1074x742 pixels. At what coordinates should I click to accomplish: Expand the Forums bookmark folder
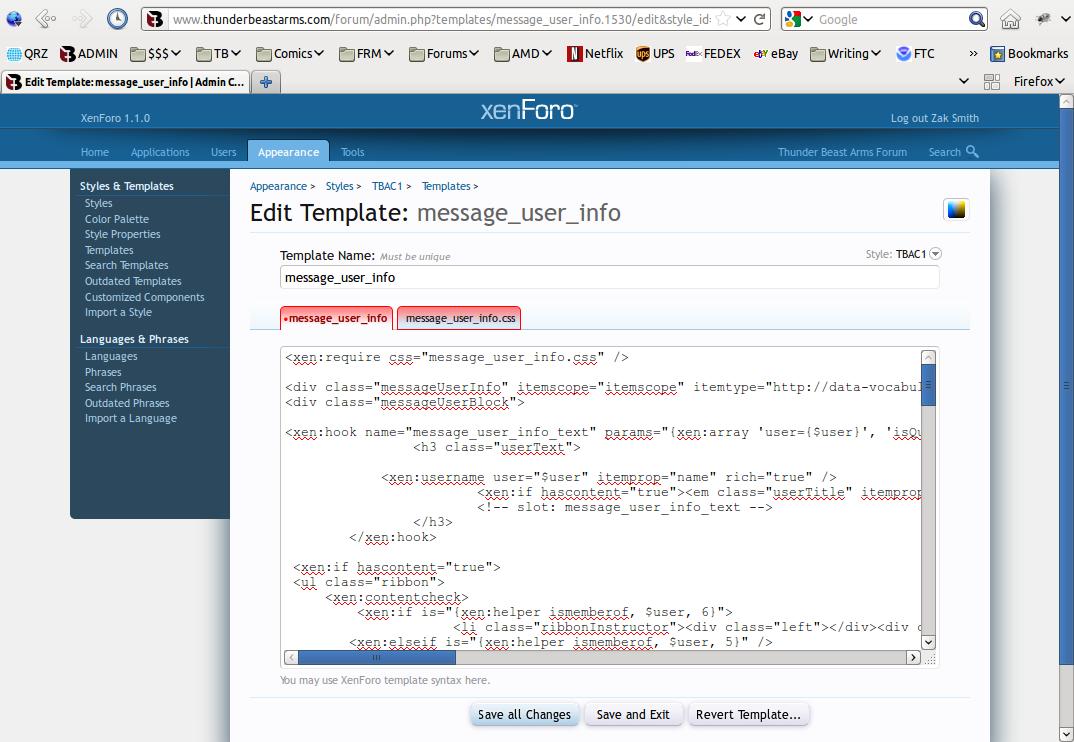pos(446,54)
